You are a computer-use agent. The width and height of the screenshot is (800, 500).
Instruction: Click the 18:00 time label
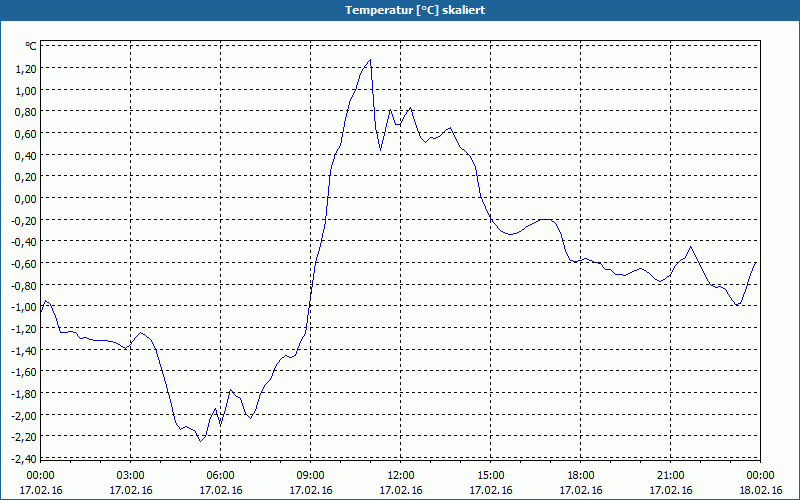point(581,476)
